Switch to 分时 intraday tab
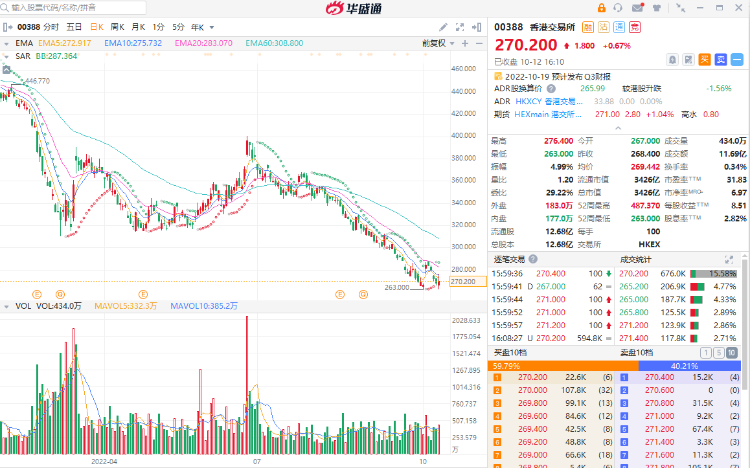The image size is (750, 468). pyautogui.click(x=51, y=27)
